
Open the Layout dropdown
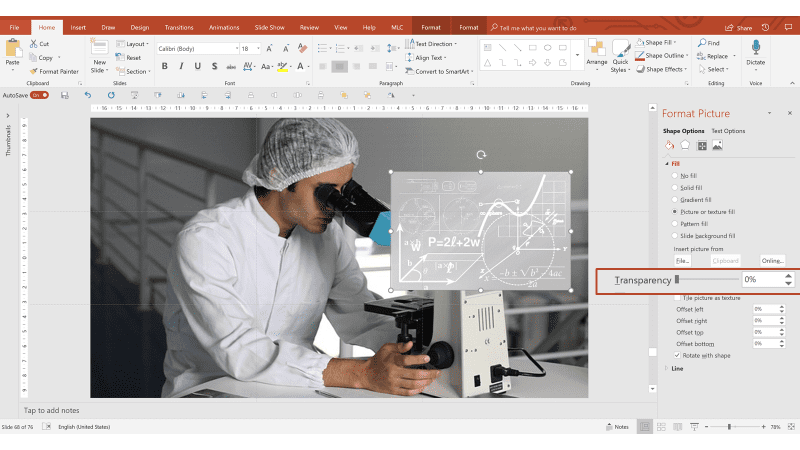click(133, 44)
